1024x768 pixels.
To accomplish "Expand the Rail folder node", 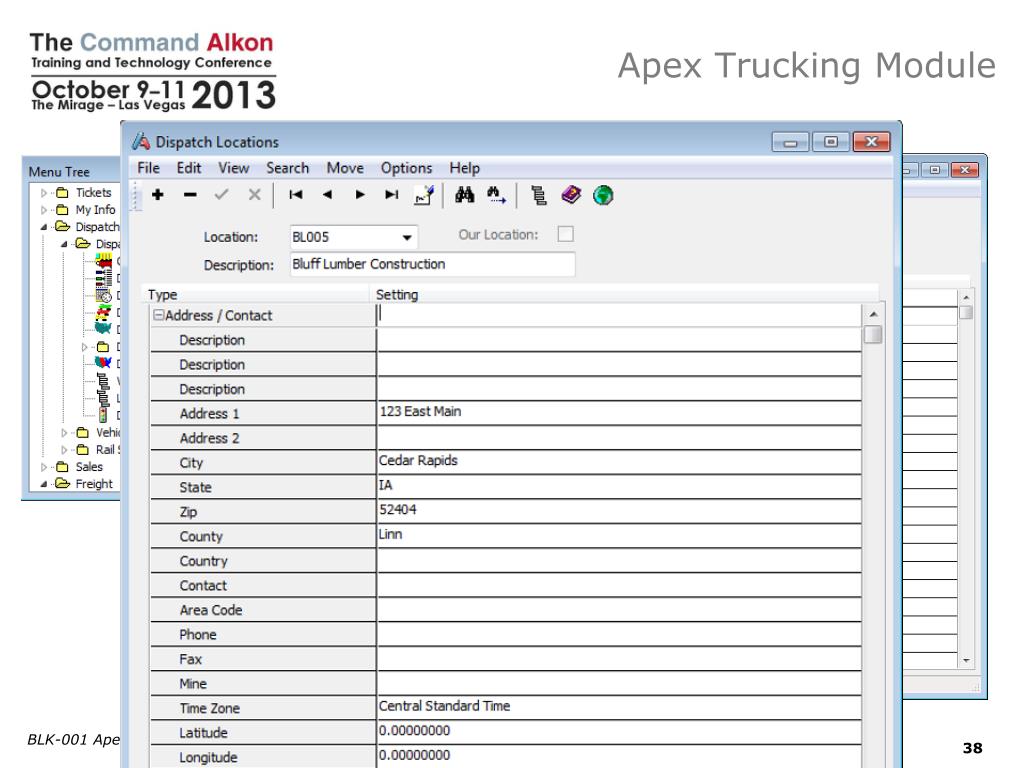I will point(64,449).
